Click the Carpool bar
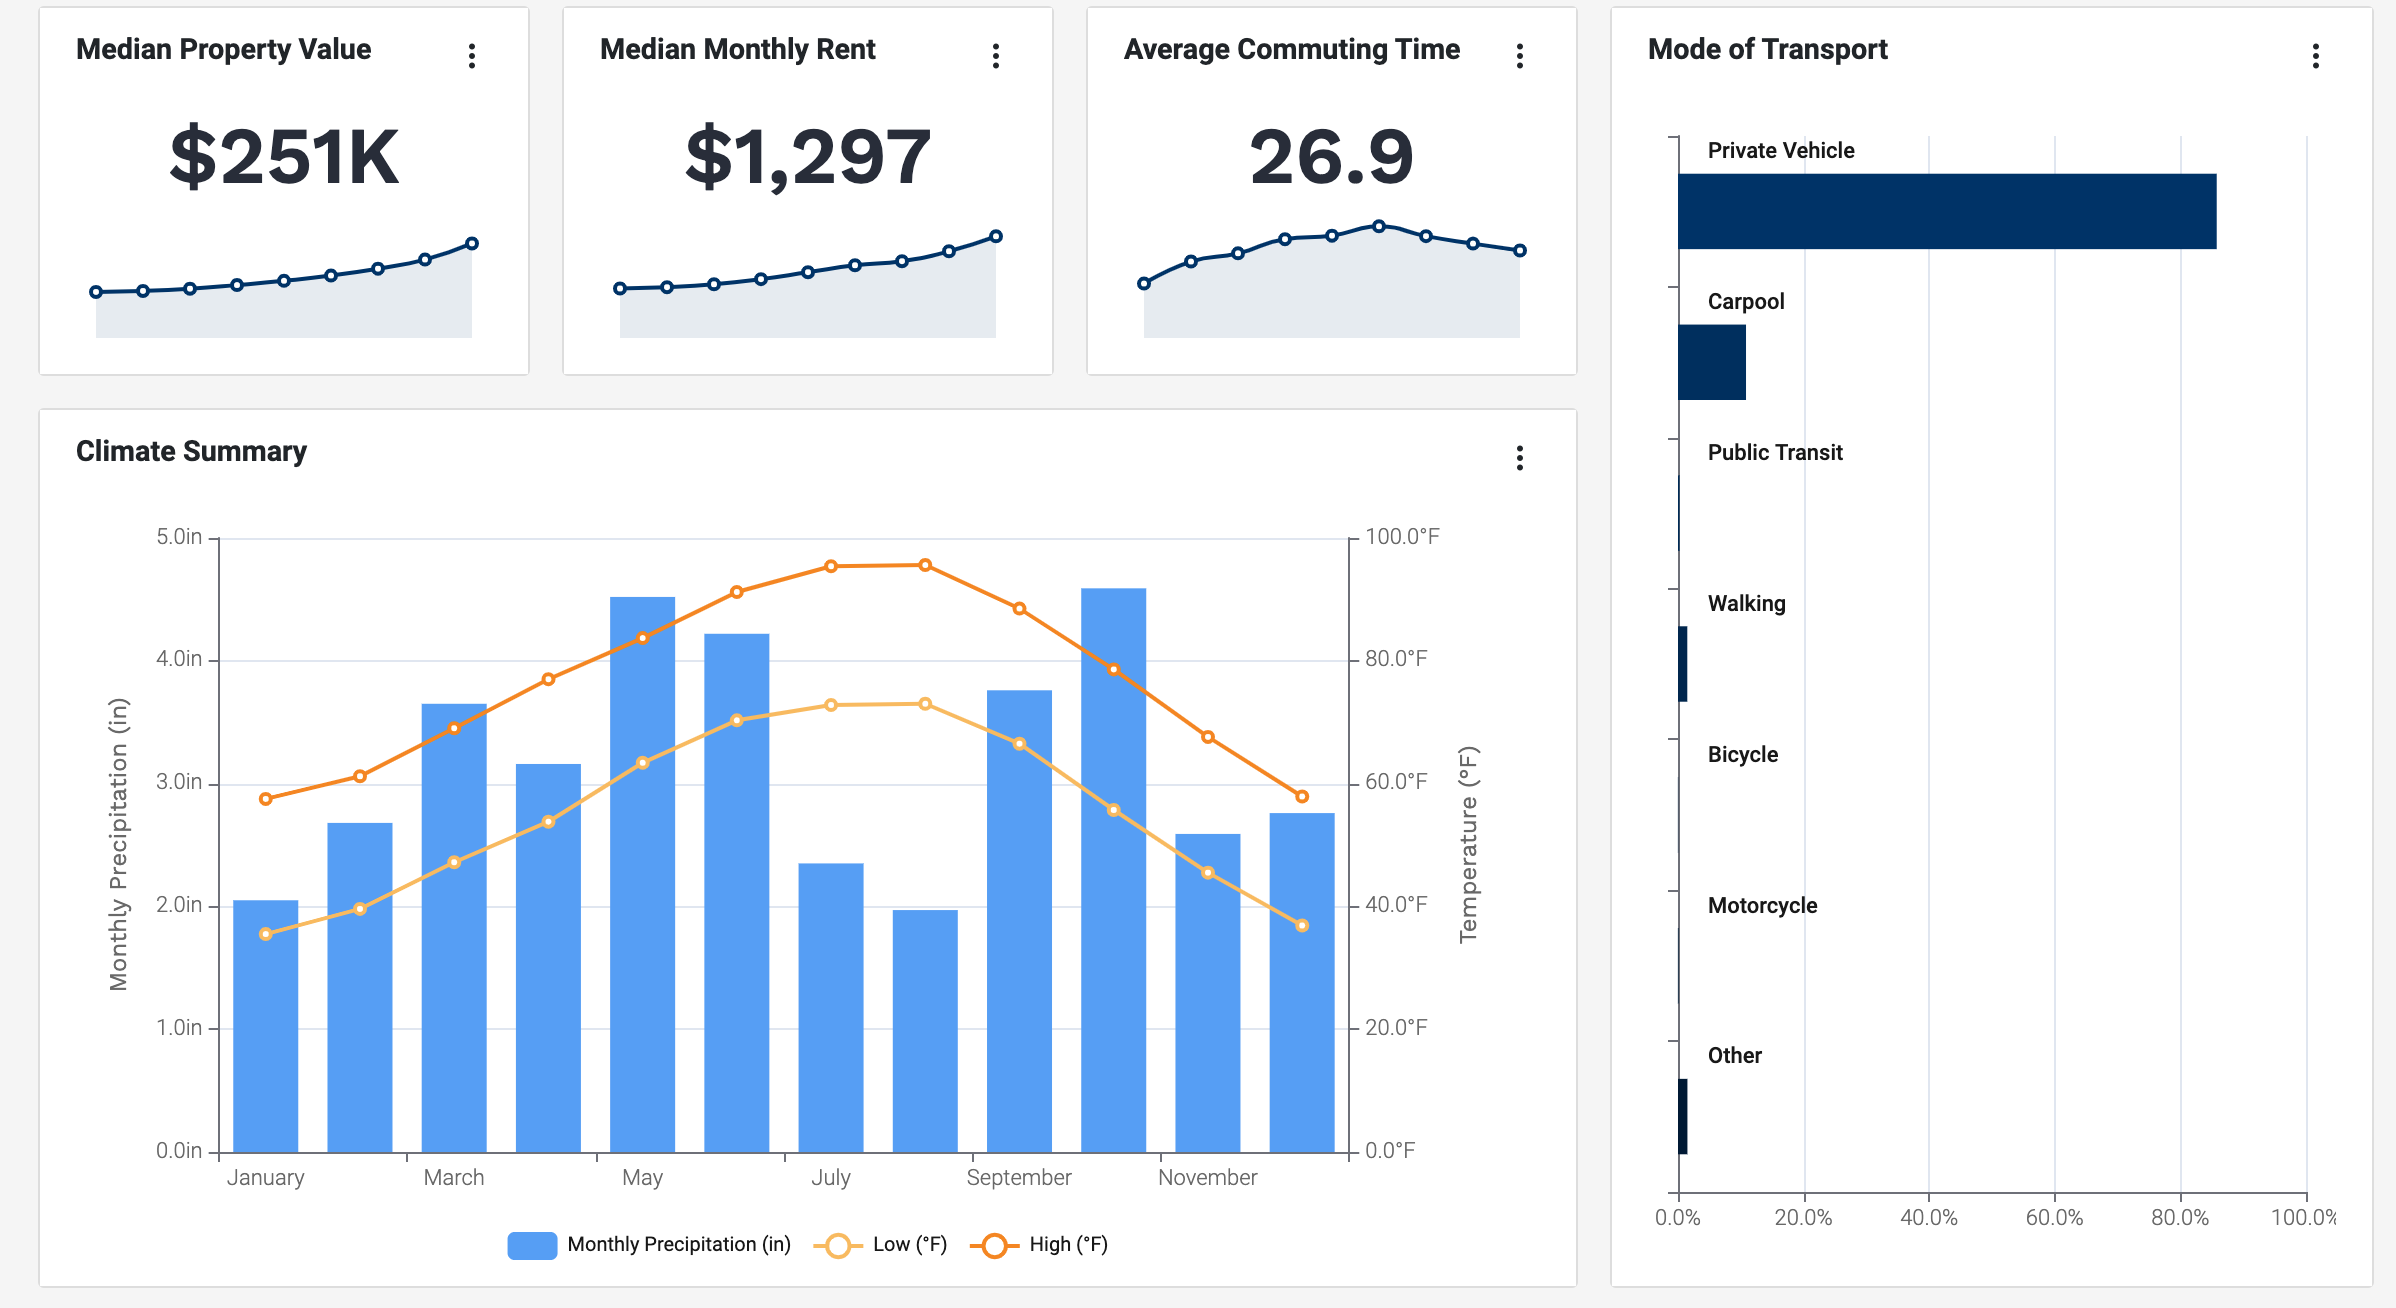This screenshot has height=1308, width=2396. coord(1712,362)
